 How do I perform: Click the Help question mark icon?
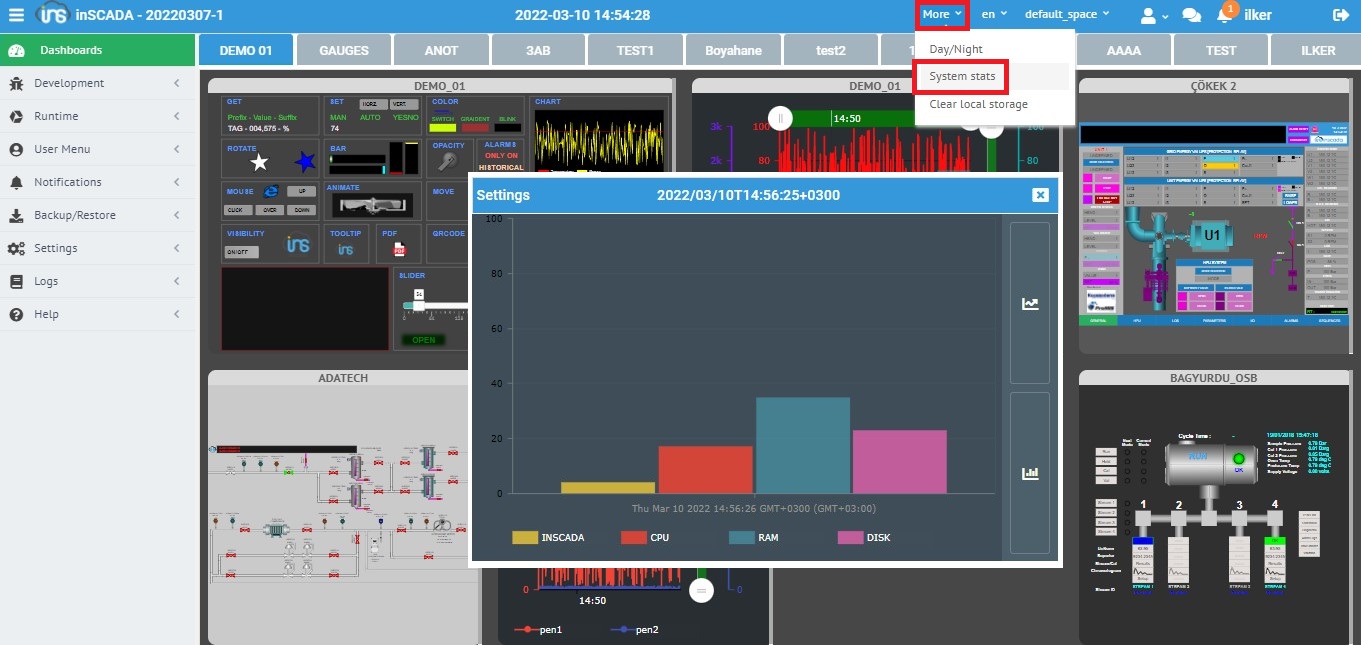pos(16,314)
